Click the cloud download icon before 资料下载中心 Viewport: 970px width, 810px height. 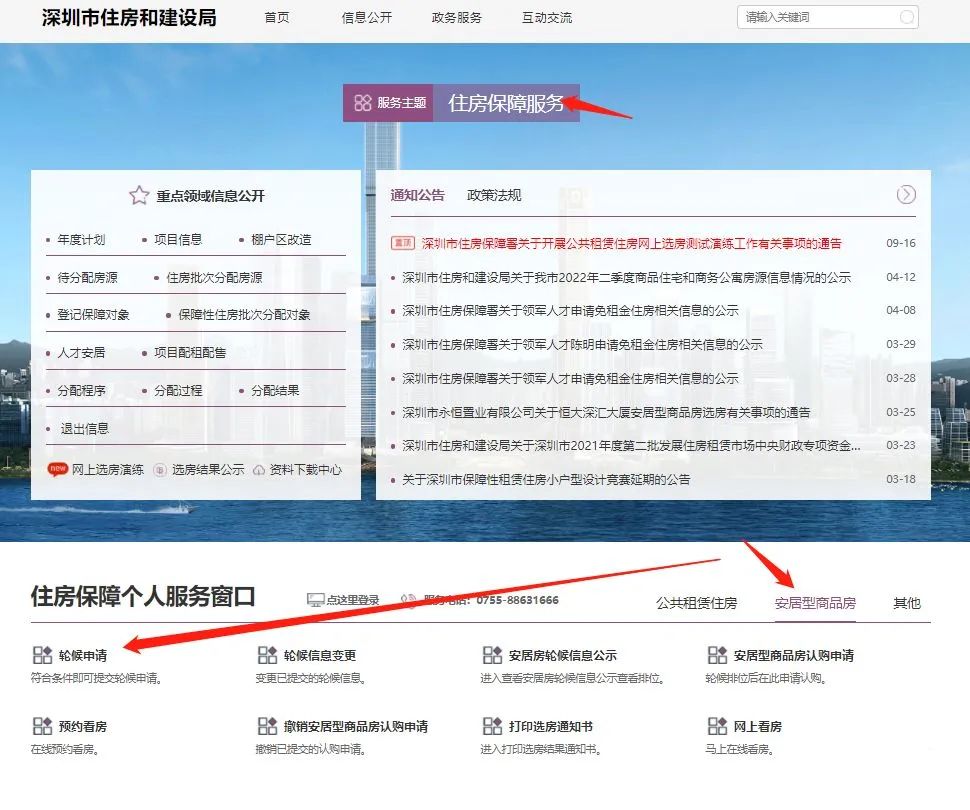coord(259,470)
